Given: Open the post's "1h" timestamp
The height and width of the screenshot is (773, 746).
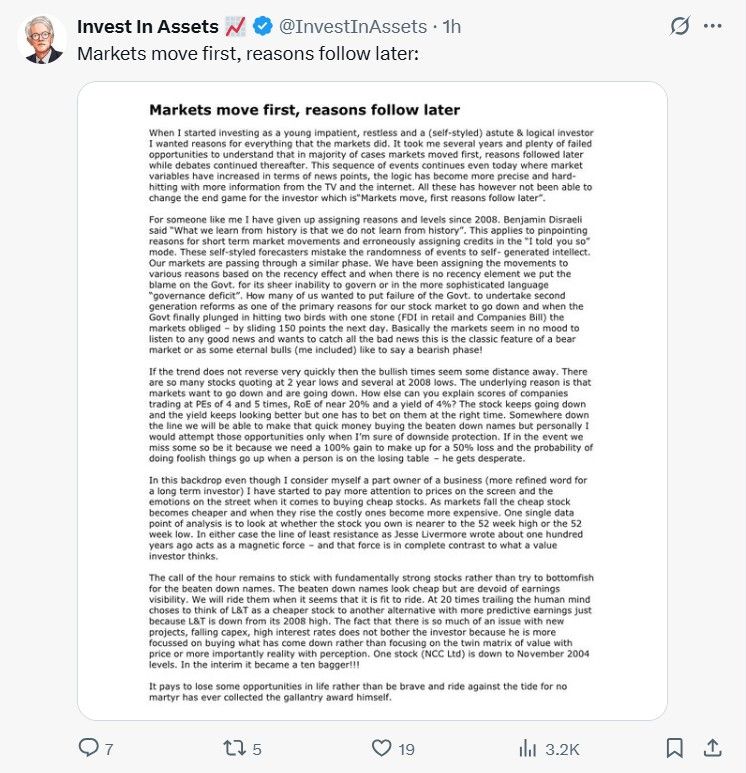Looking at the screenshot, I should tap(451, 27).
